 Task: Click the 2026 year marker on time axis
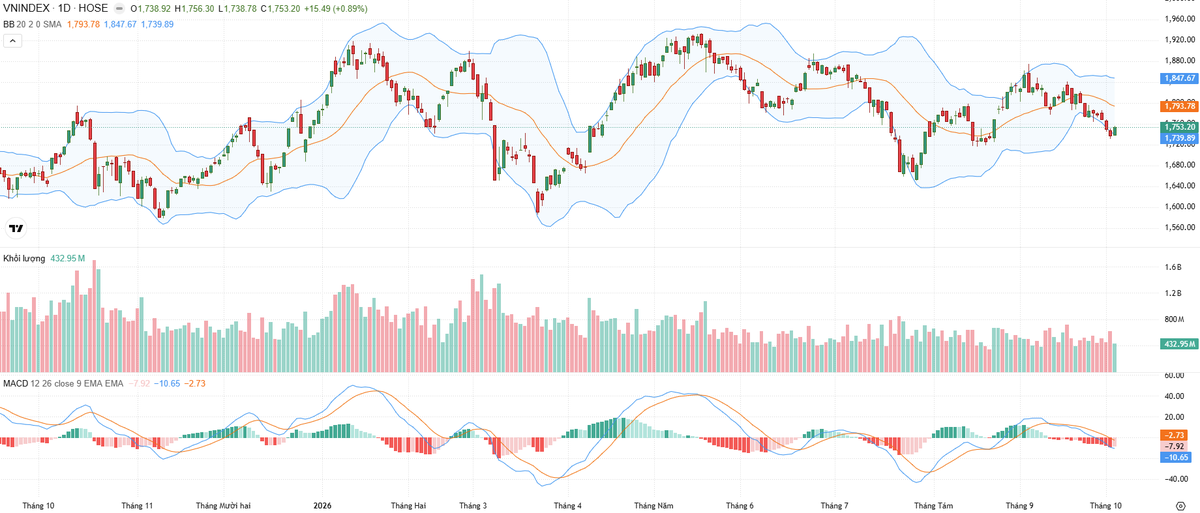click(322, 506)
